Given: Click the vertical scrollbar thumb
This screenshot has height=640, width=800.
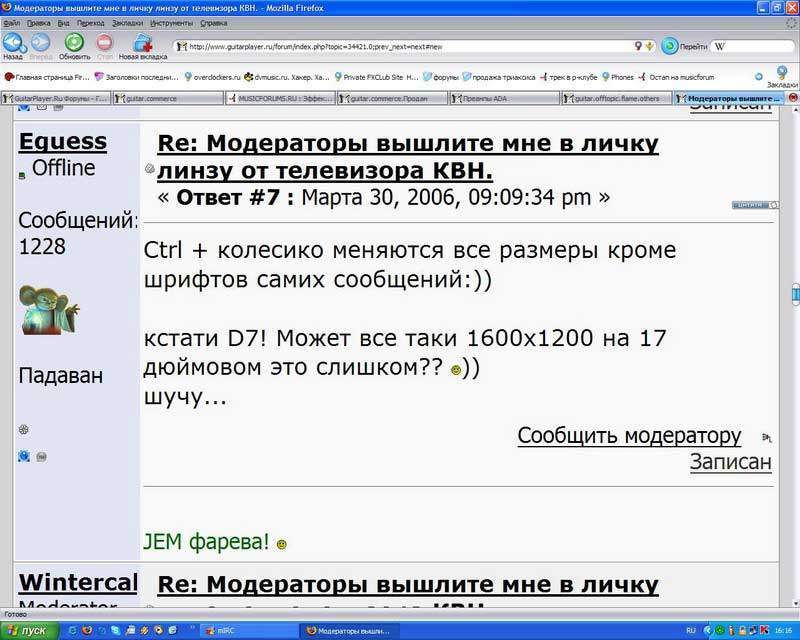Looking at the screenshot, I should pyautogui.click(x=795, y=293).
